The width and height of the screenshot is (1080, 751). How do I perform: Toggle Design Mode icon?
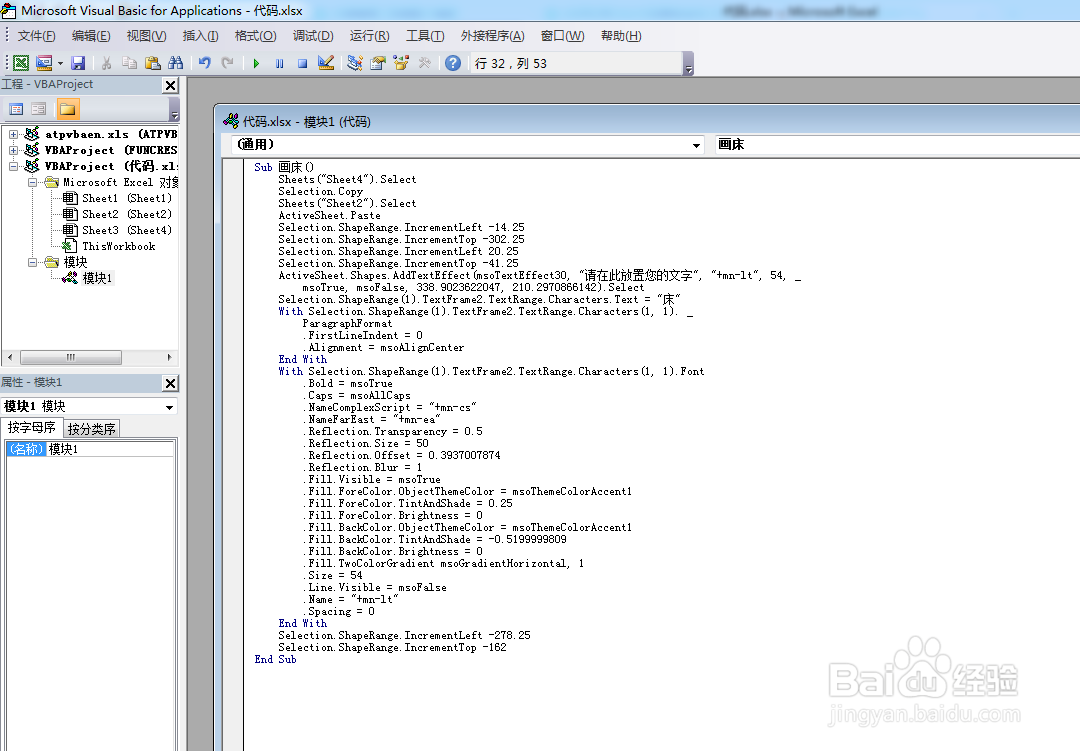326,63
